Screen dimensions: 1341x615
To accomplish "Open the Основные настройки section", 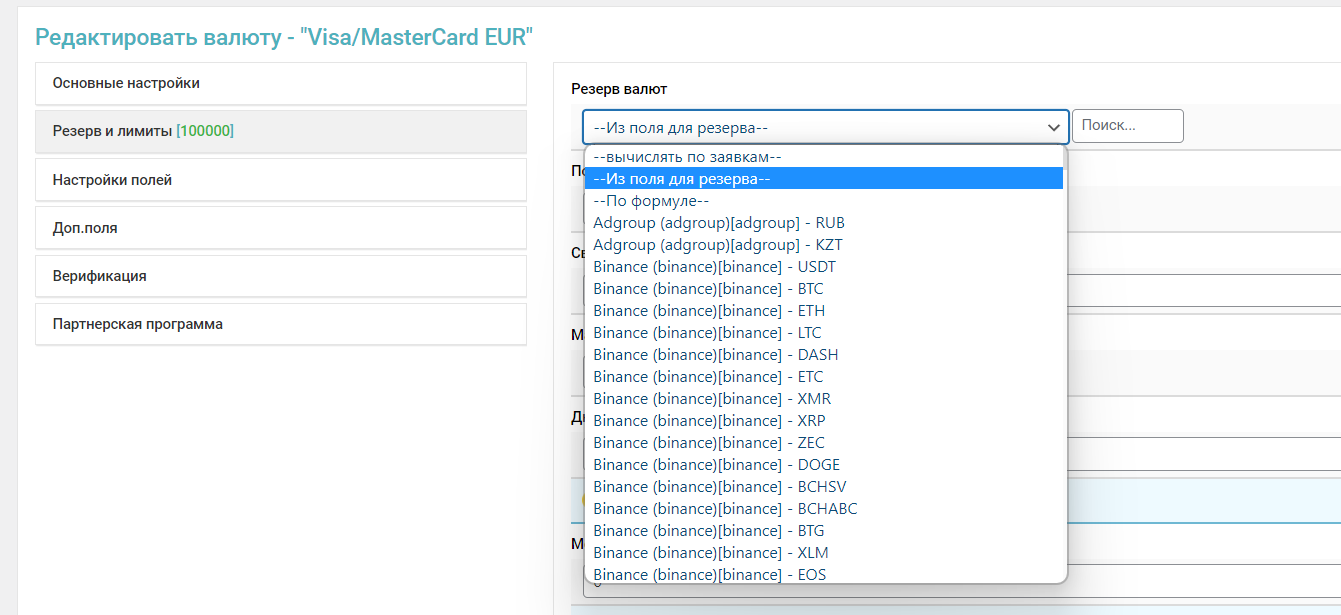I will click(280, 84).
